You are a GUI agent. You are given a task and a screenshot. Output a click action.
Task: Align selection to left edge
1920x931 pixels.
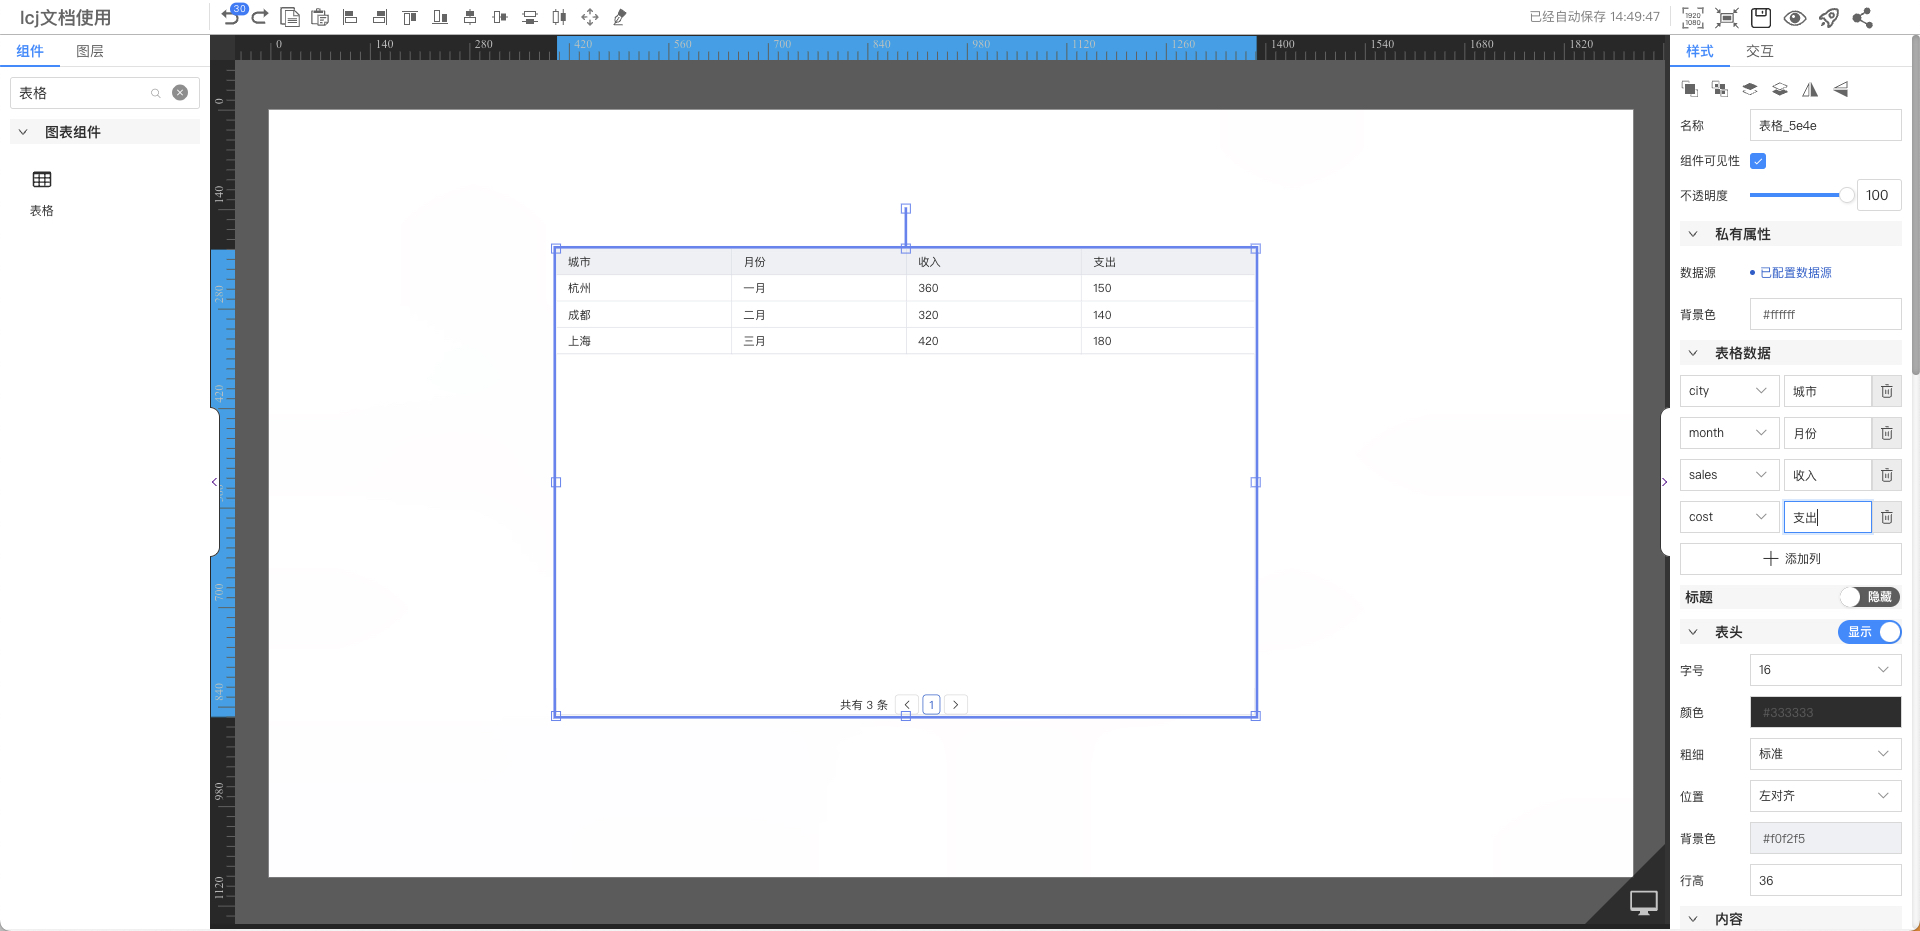[x=350, y=17]
